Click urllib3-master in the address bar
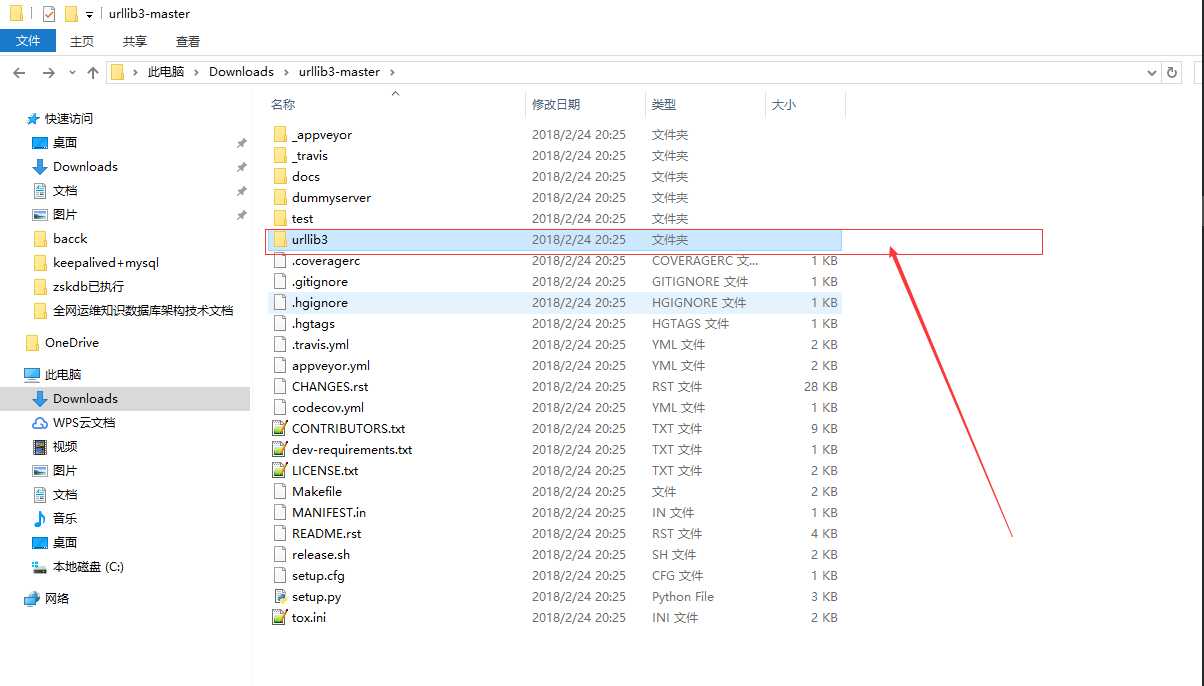Viewport: 1204px width, 686px height. [339, 72]
